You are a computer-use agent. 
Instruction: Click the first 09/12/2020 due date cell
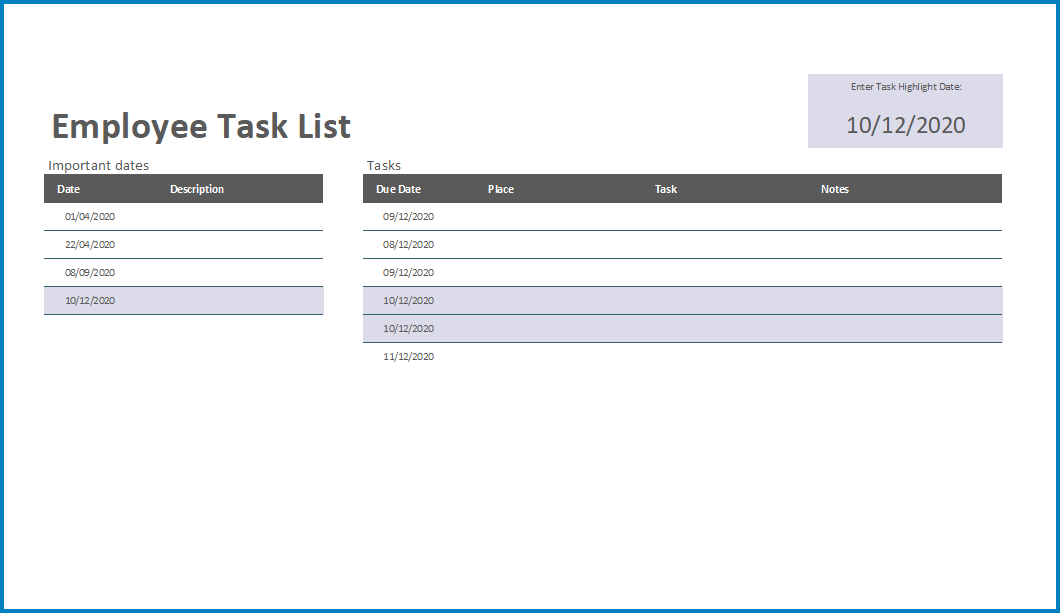click(x=409, y=216)
